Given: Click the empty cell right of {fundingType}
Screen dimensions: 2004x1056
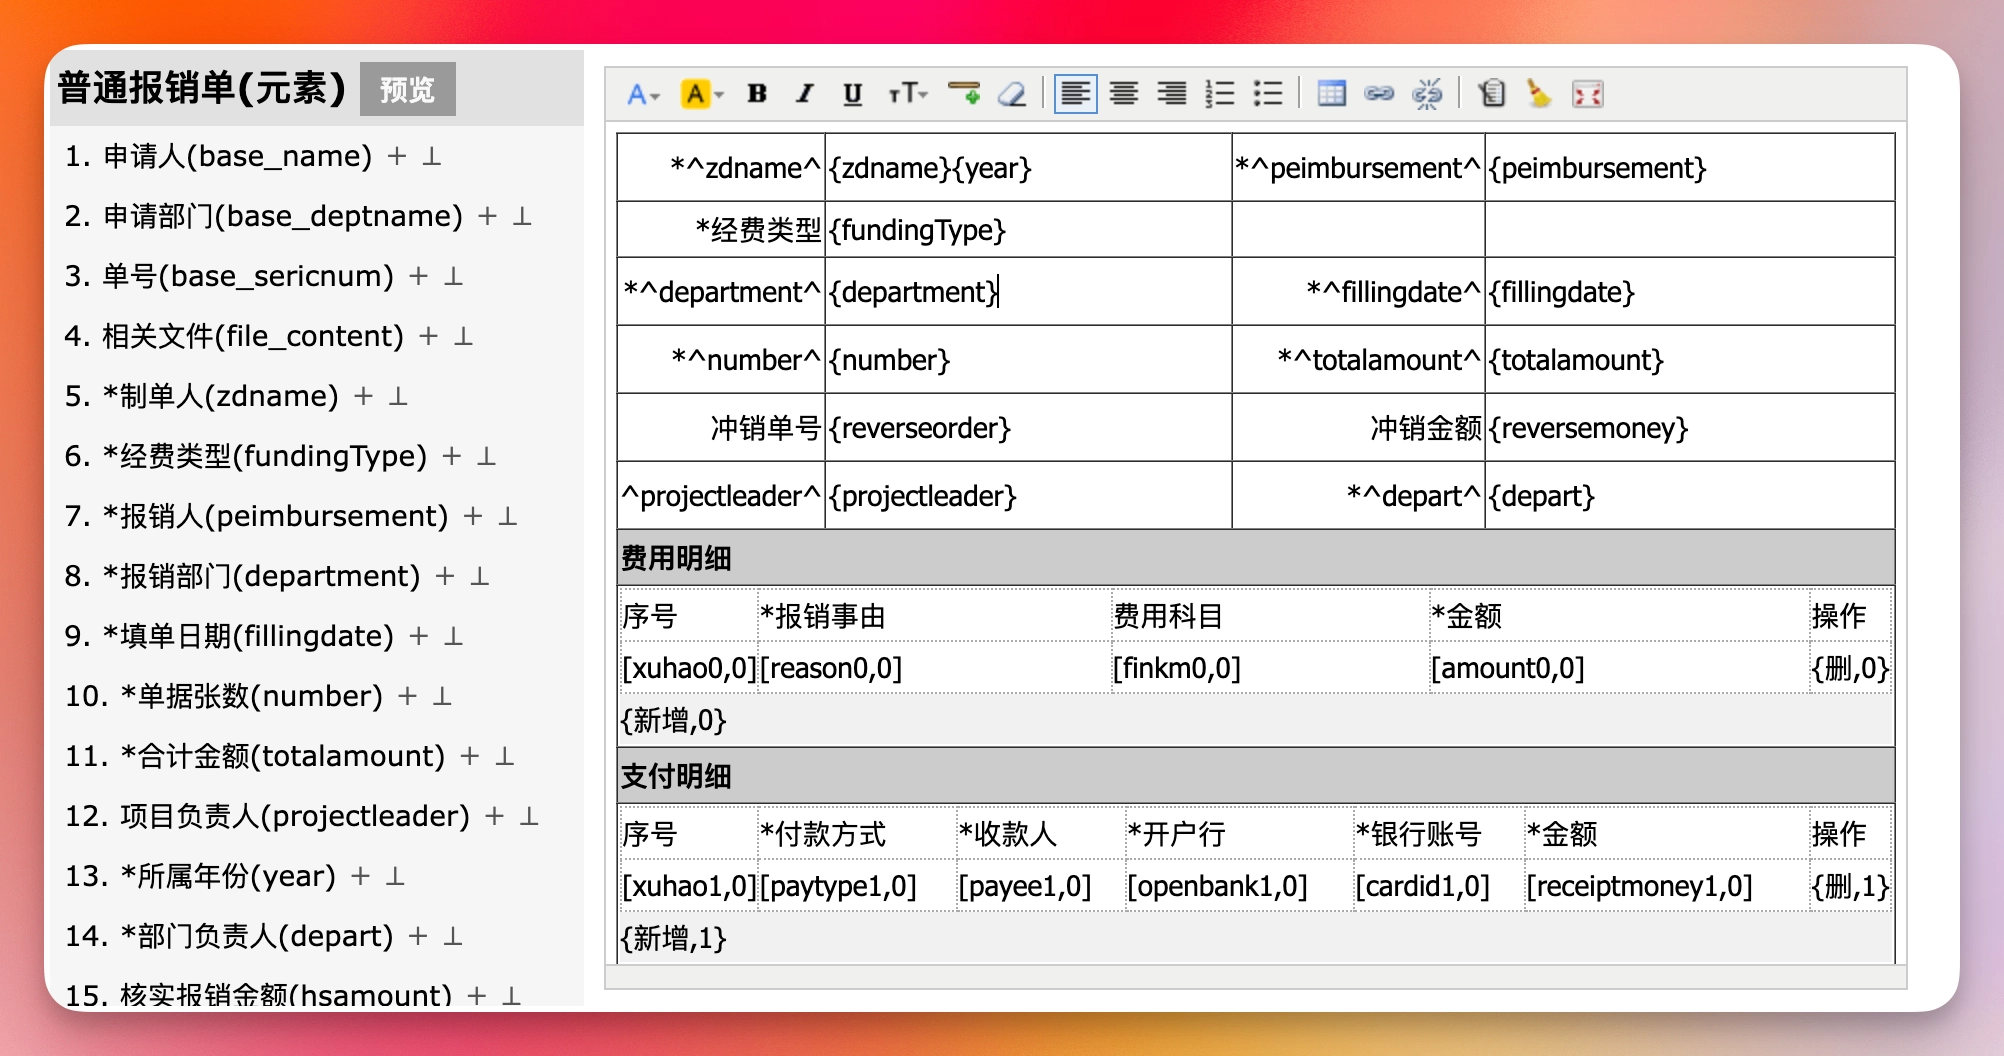Looking at the screenshot, I should [1358, 230].
